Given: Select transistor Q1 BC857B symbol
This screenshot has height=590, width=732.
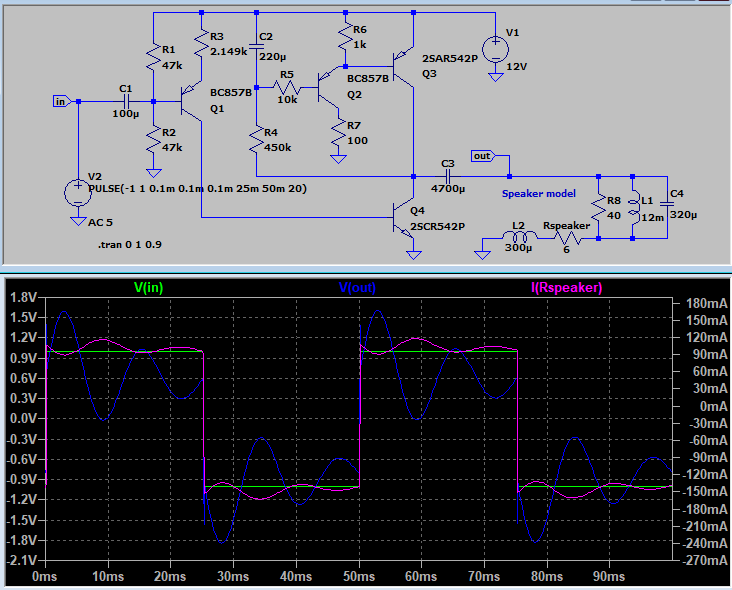Looking at the screenshot, I should tap(191, 101).
